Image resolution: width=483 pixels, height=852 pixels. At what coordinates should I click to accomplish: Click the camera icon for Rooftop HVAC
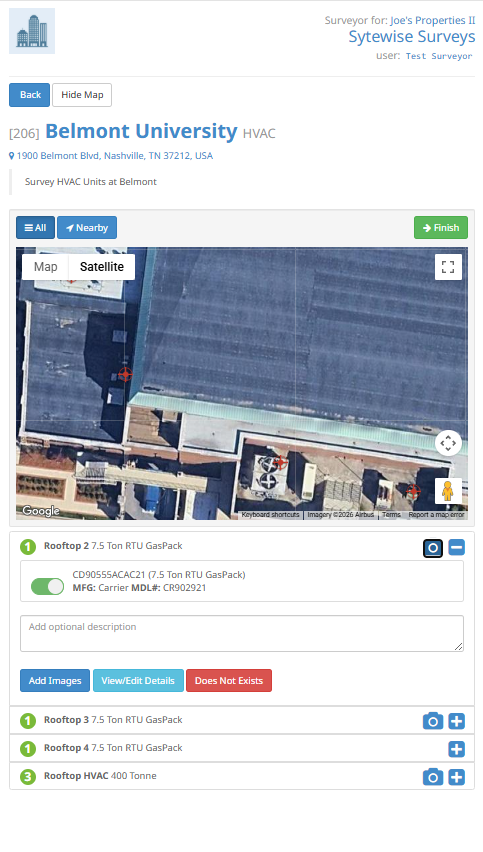tap(433, 777)
